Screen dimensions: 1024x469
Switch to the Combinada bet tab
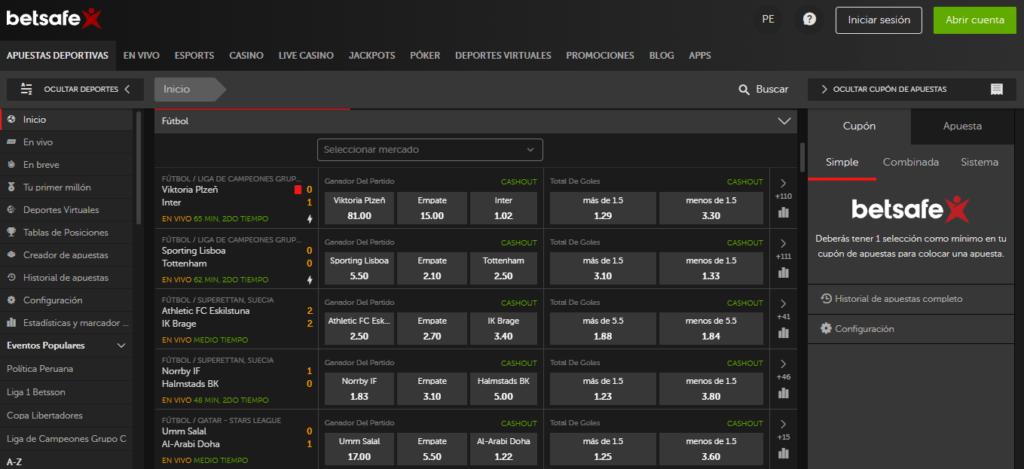click(910, 163)
